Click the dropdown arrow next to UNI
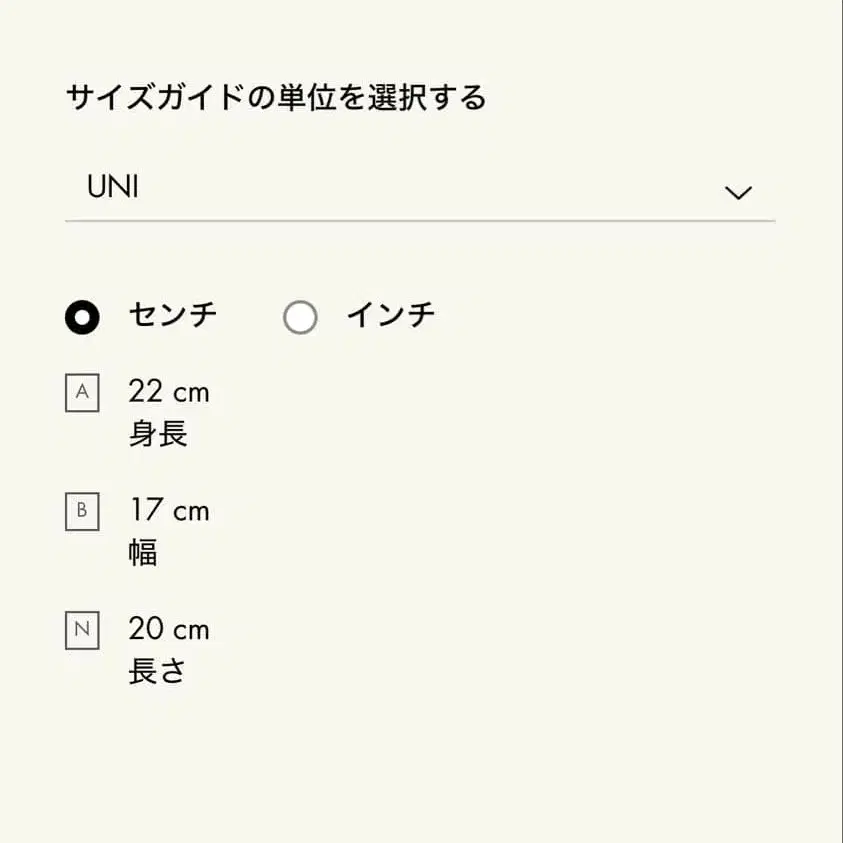 click(x=737, y=190)
